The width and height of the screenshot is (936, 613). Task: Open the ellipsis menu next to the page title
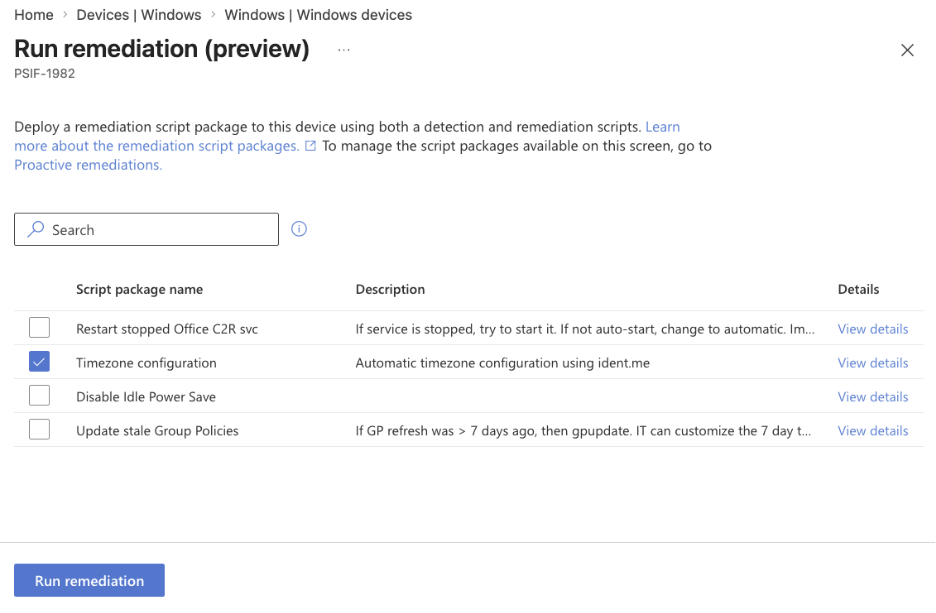(343, 49)
